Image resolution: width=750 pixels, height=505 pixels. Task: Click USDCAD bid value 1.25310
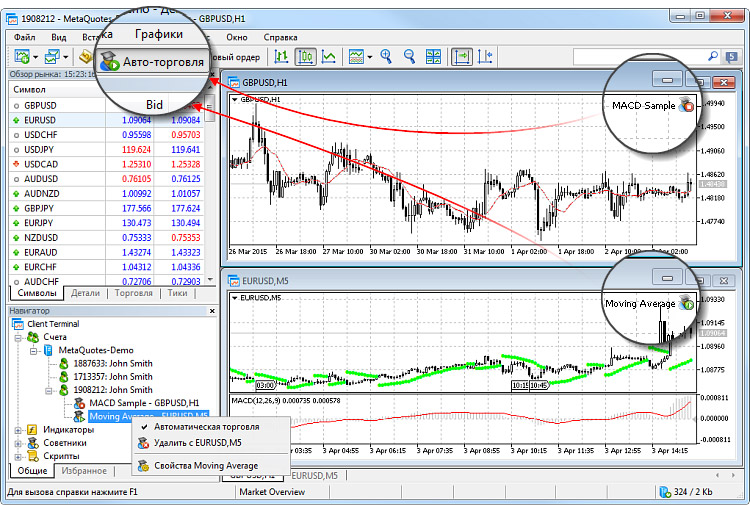coord(136,165)
